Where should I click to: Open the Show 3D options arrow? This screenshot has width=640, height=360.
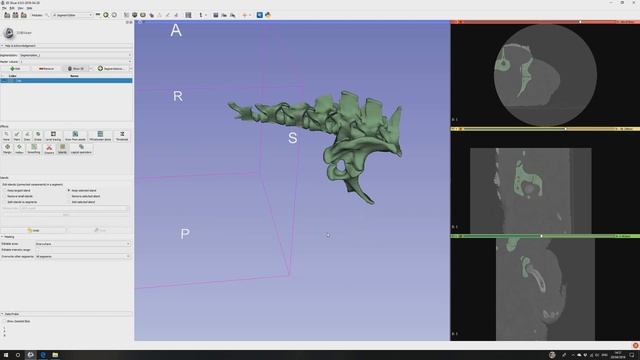91,69
